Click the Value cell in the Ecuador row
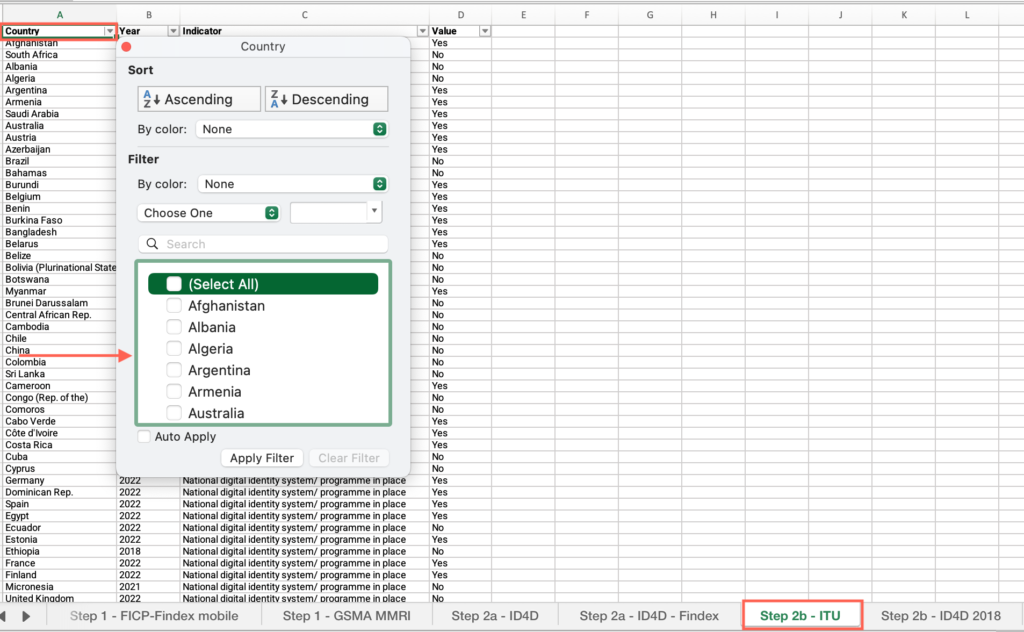The image size is (1024, 632). click(460, 528)
